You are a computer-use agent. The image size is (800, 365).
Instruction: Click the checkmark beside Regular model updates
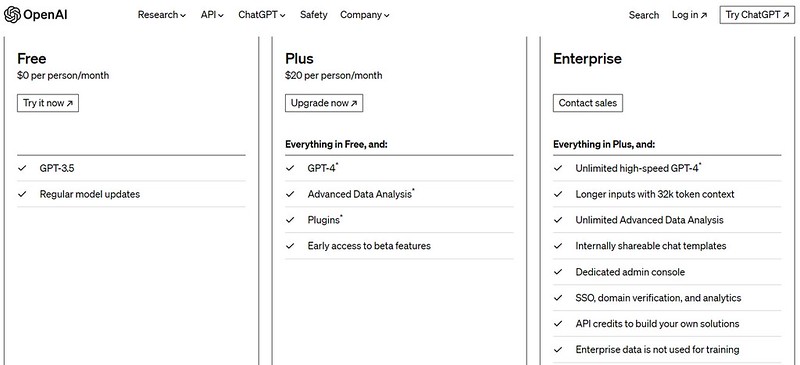21,194
